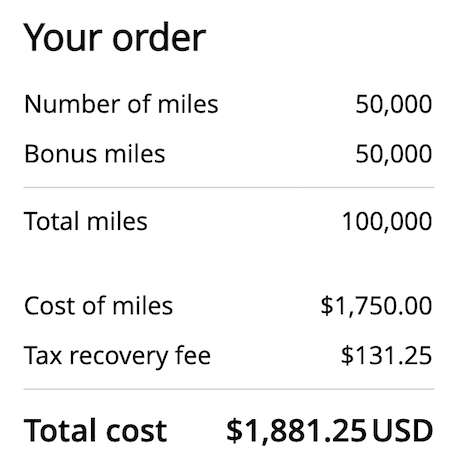Select the "Cost of miles" label
Screen dimensions: 450x463
(98, 306)
